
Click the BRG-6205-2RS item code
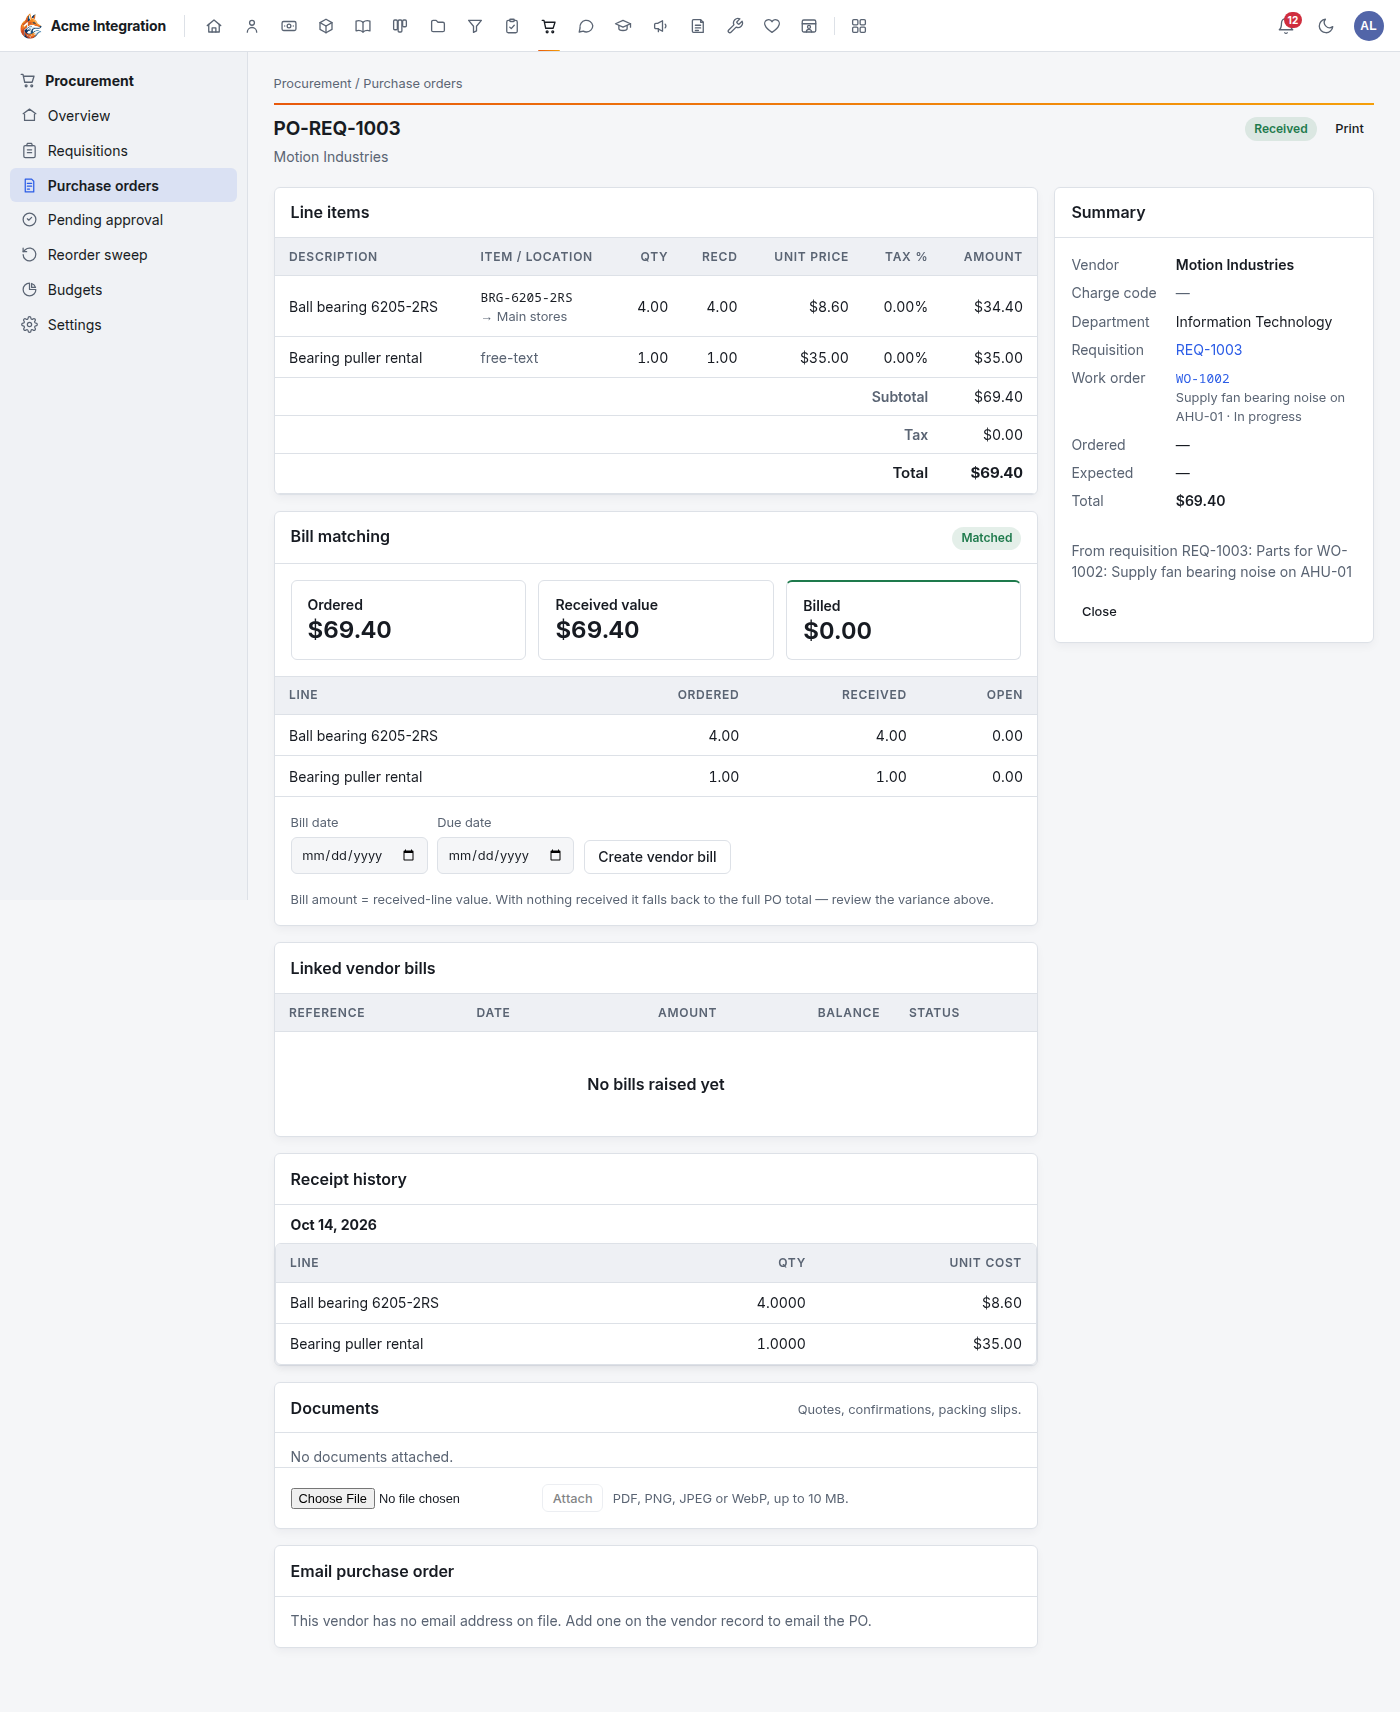[526, 298]
